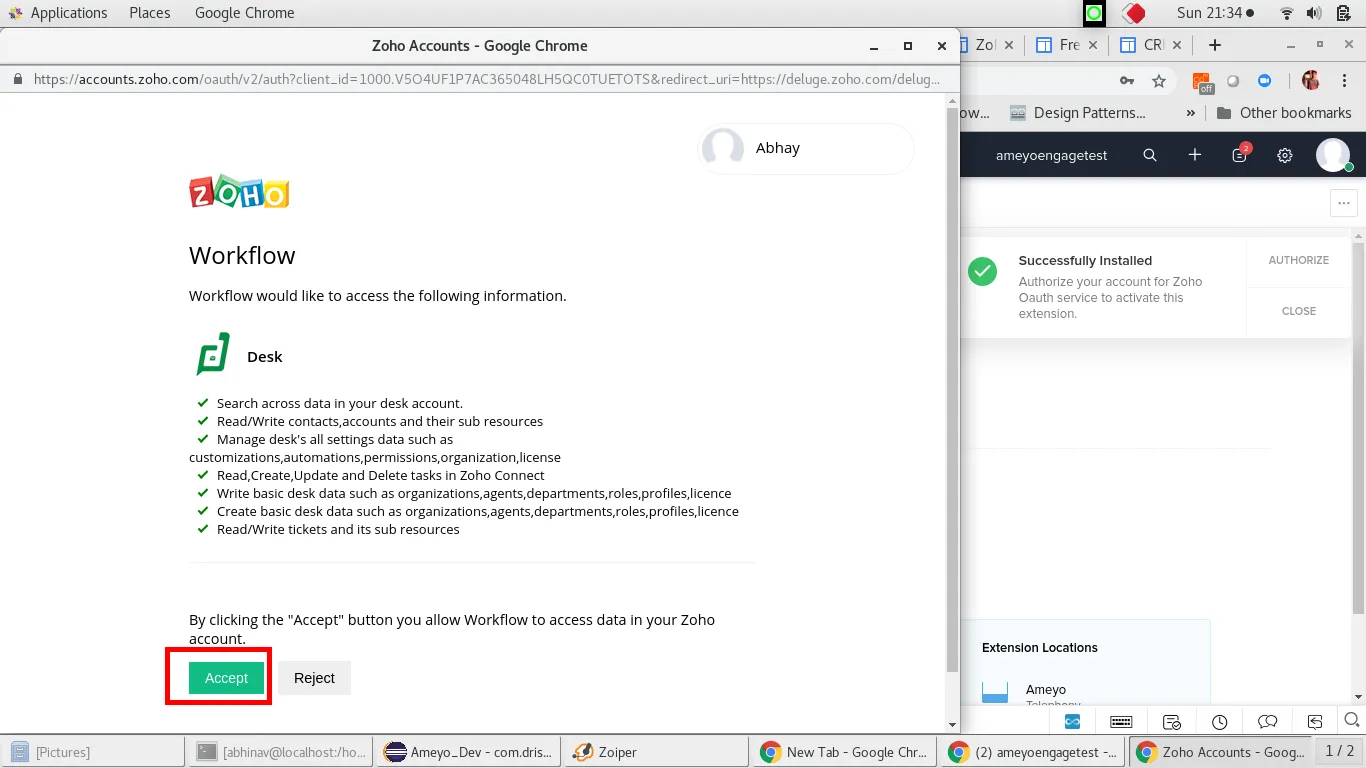
Task: Click the clock history icon in bottom bar
Action: point(1219,721)
